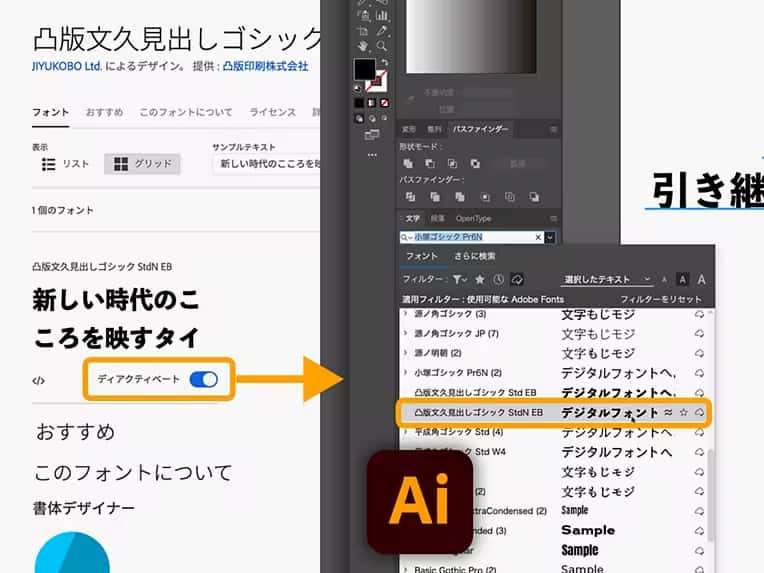The image size is (764, 573).
Task: Click cloud icon on 小塚ゴシック Pr6N row
Action: coord(699,373)
